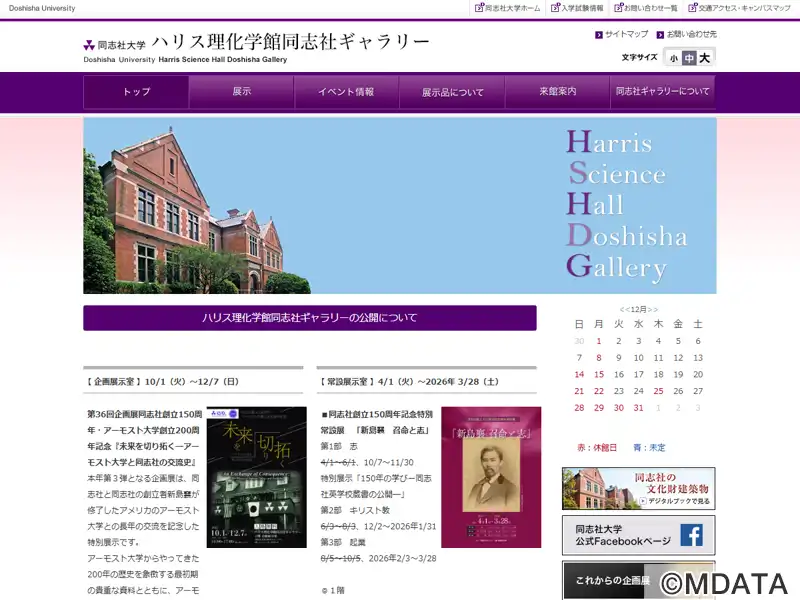Click the Facebook icon in the sidebar banner
Viewport: 800px width, 600px height.
tap(691, 535)
